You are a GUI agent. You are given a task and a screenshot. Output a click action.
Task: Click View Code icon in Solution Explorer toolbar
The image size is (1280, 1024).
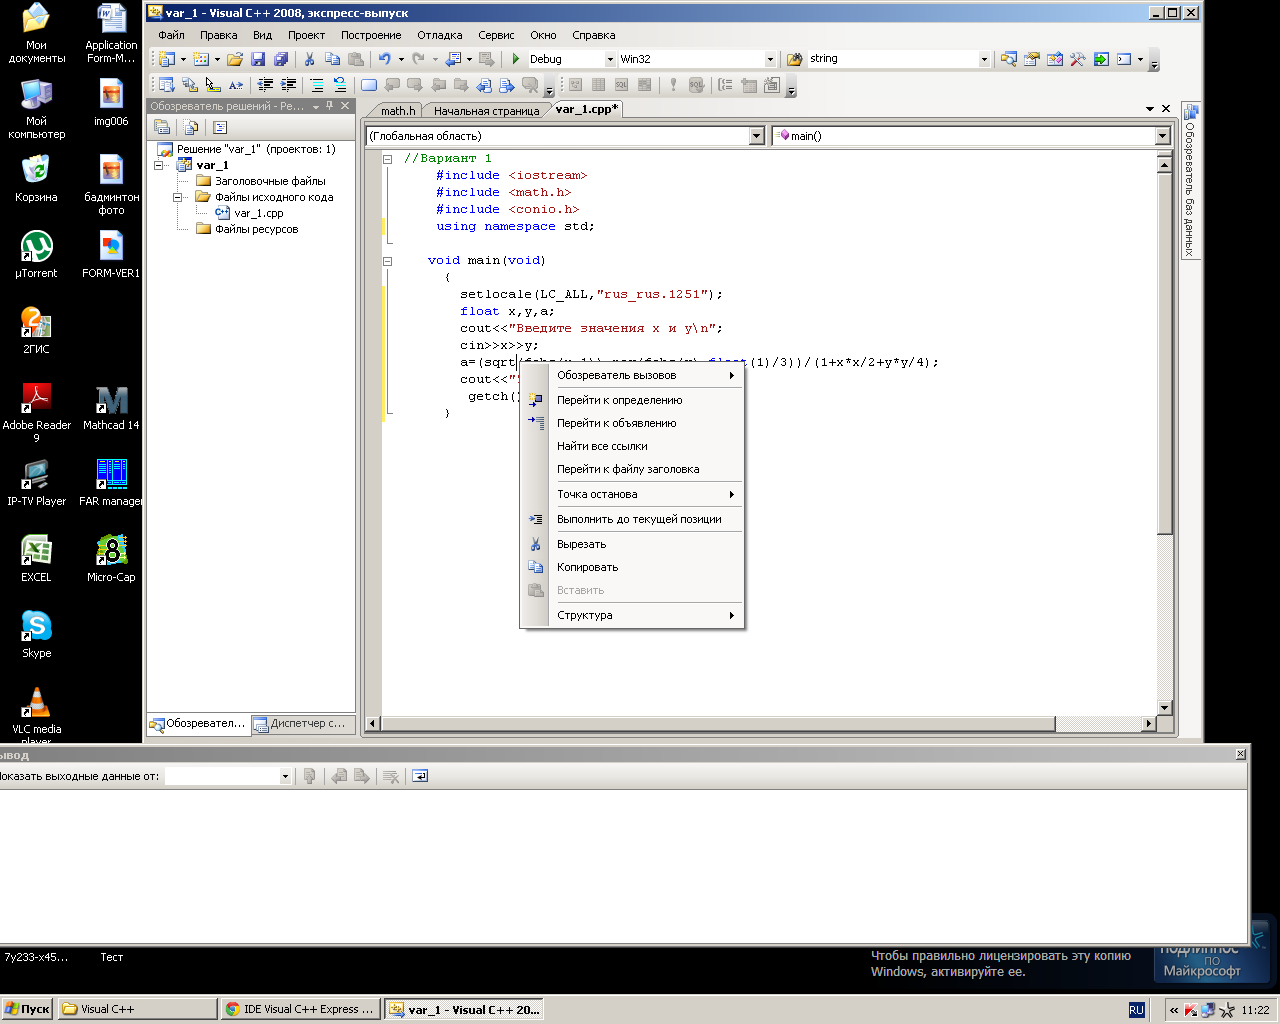coord(220,127)
